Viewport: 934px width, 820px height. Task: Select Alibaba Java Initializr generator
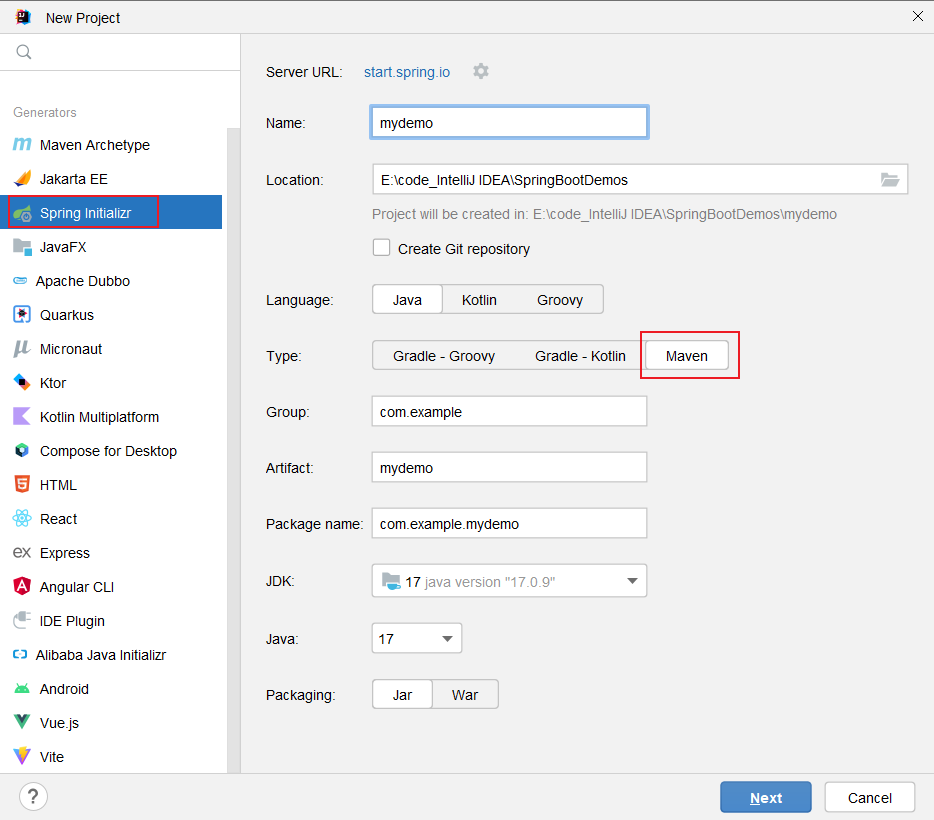click(111, 654)
